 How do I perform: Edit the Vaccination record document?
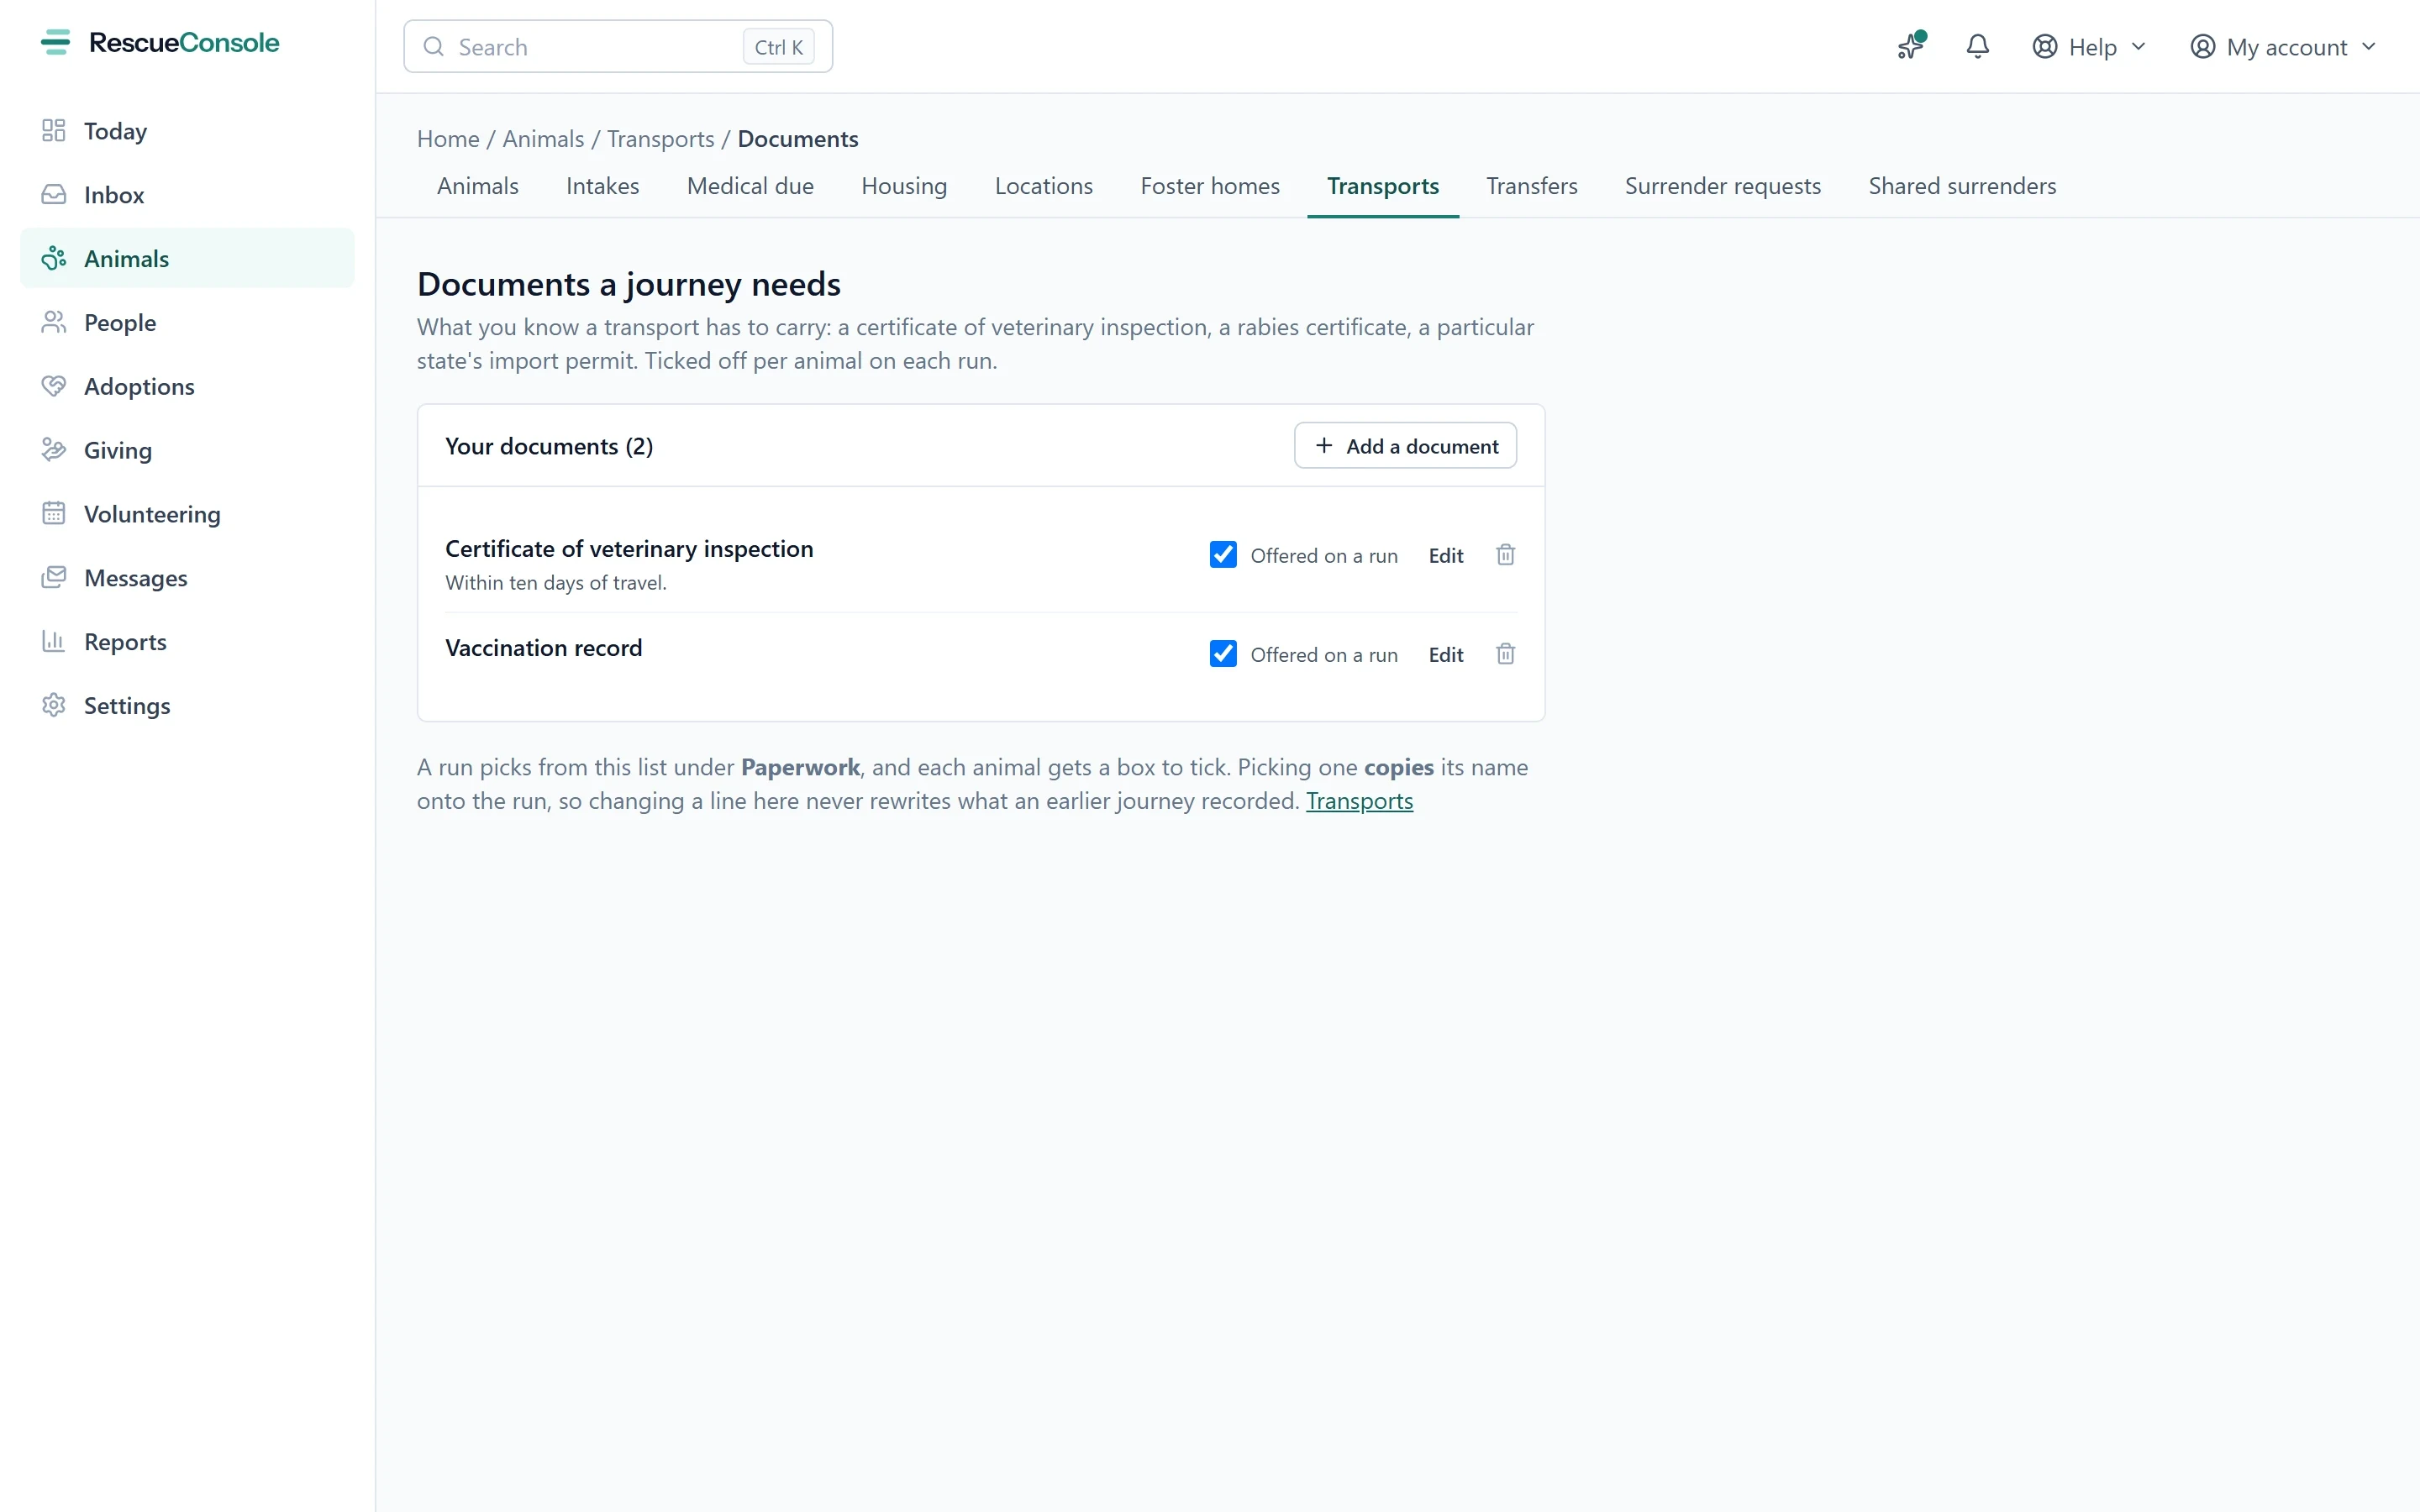click(1445, 655)
